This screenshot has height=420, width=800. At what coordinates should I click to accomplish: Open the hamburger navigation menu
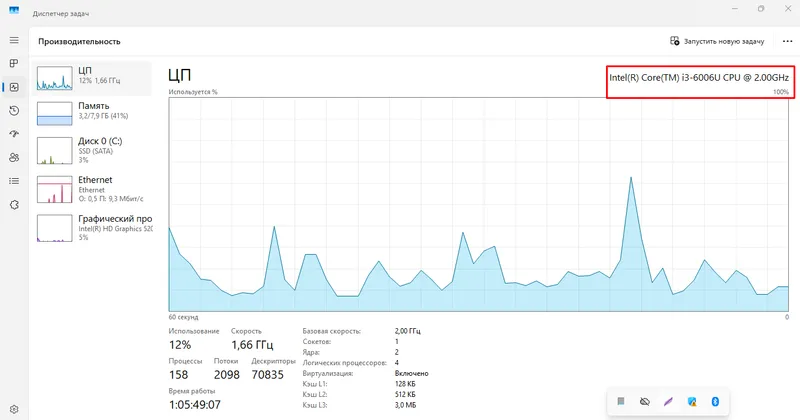pyautogui.click(x=14, y=40)
